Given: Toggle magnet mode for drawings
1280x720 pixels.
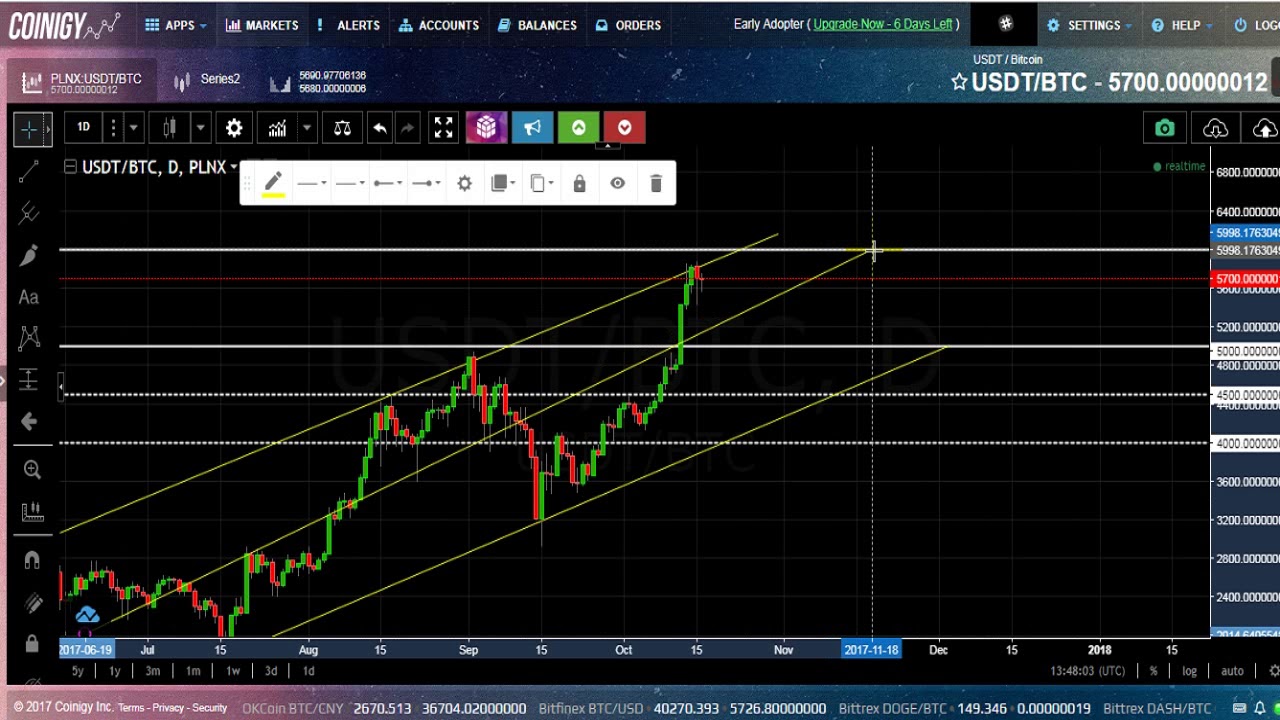Looking at the screenshot, I should coord(31,560).
